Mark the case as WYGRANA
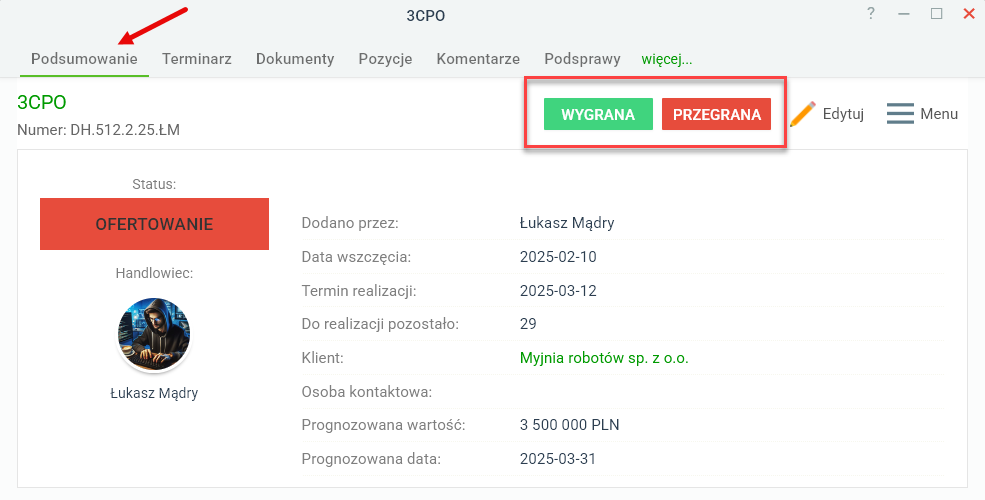985x500 pixels. tap(598, 114)
